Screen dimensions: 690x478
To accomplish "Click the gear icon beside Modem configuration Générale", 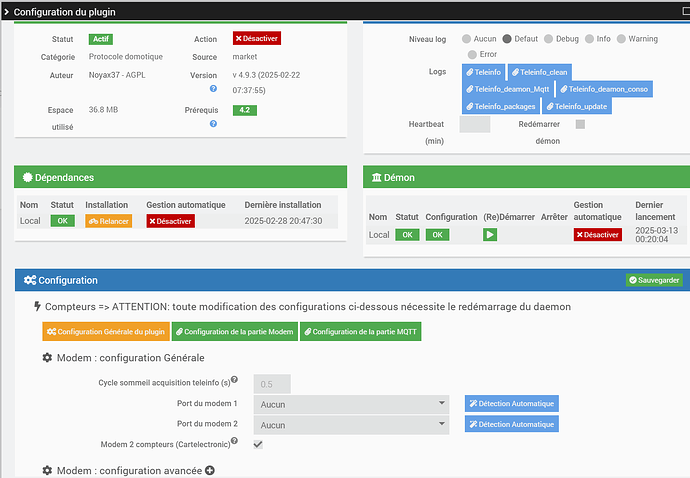I will coord(47,357).
